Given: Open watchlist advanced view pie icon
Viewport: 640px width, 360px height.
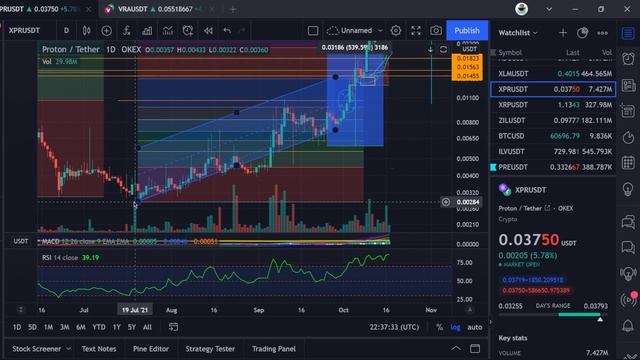Looking at the screenshot, I should pyautogui.click(x=582, y=33).
